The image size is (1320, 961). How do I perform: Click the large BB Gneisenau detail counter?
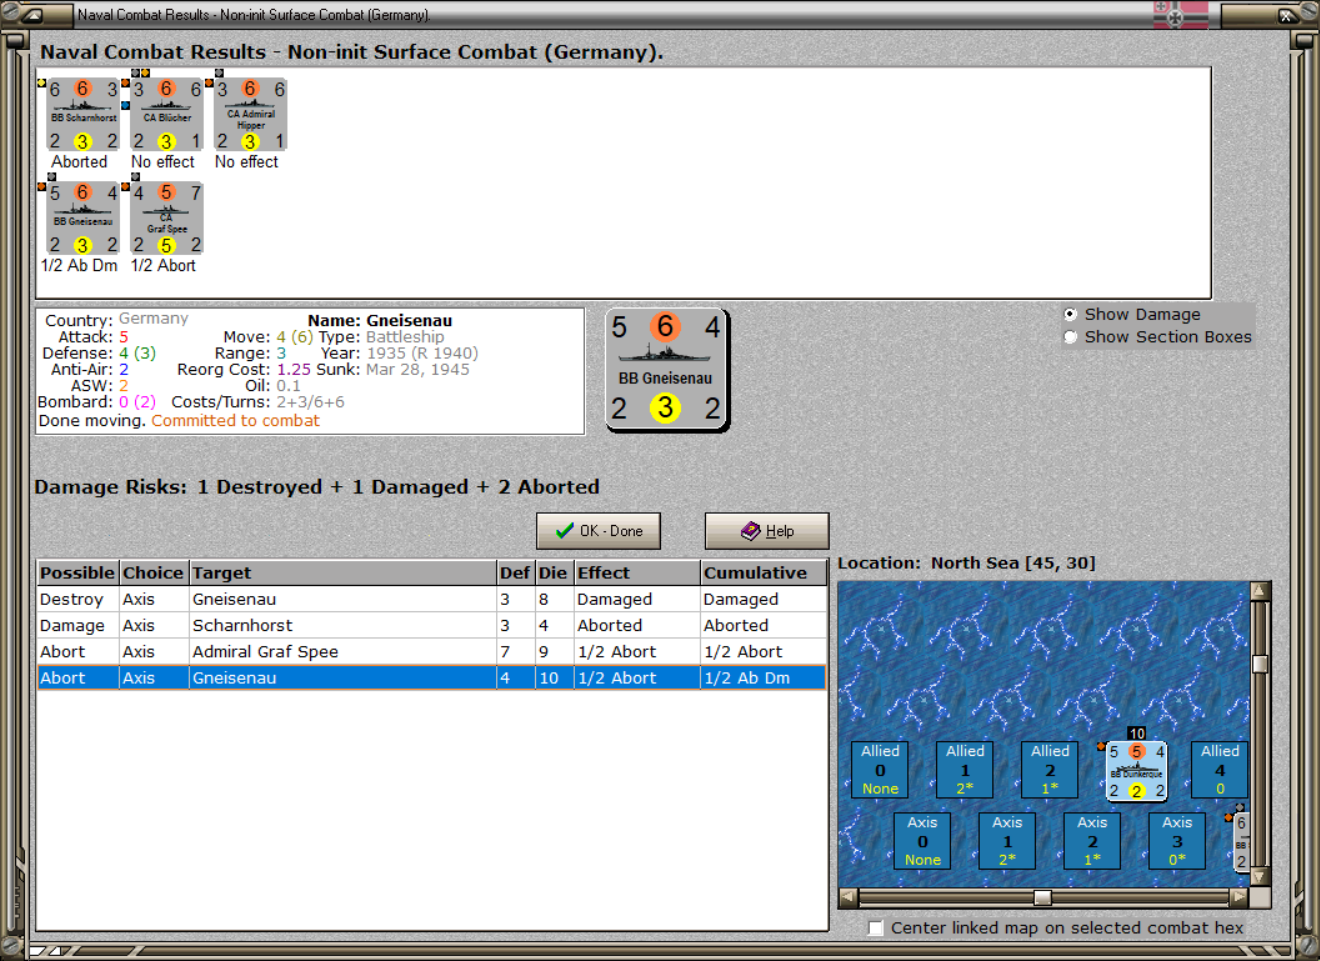coord(667,370)
